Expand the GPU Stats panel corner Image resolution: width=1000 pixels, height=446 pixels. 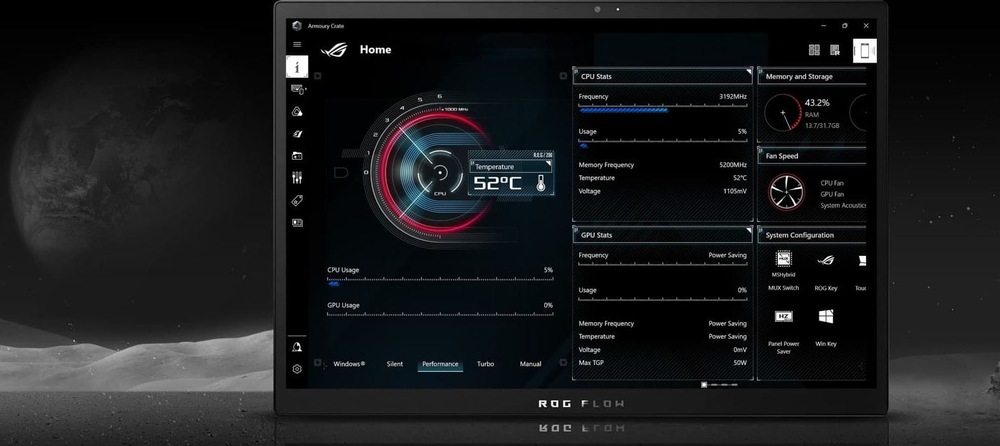click(x=749, y=230)
